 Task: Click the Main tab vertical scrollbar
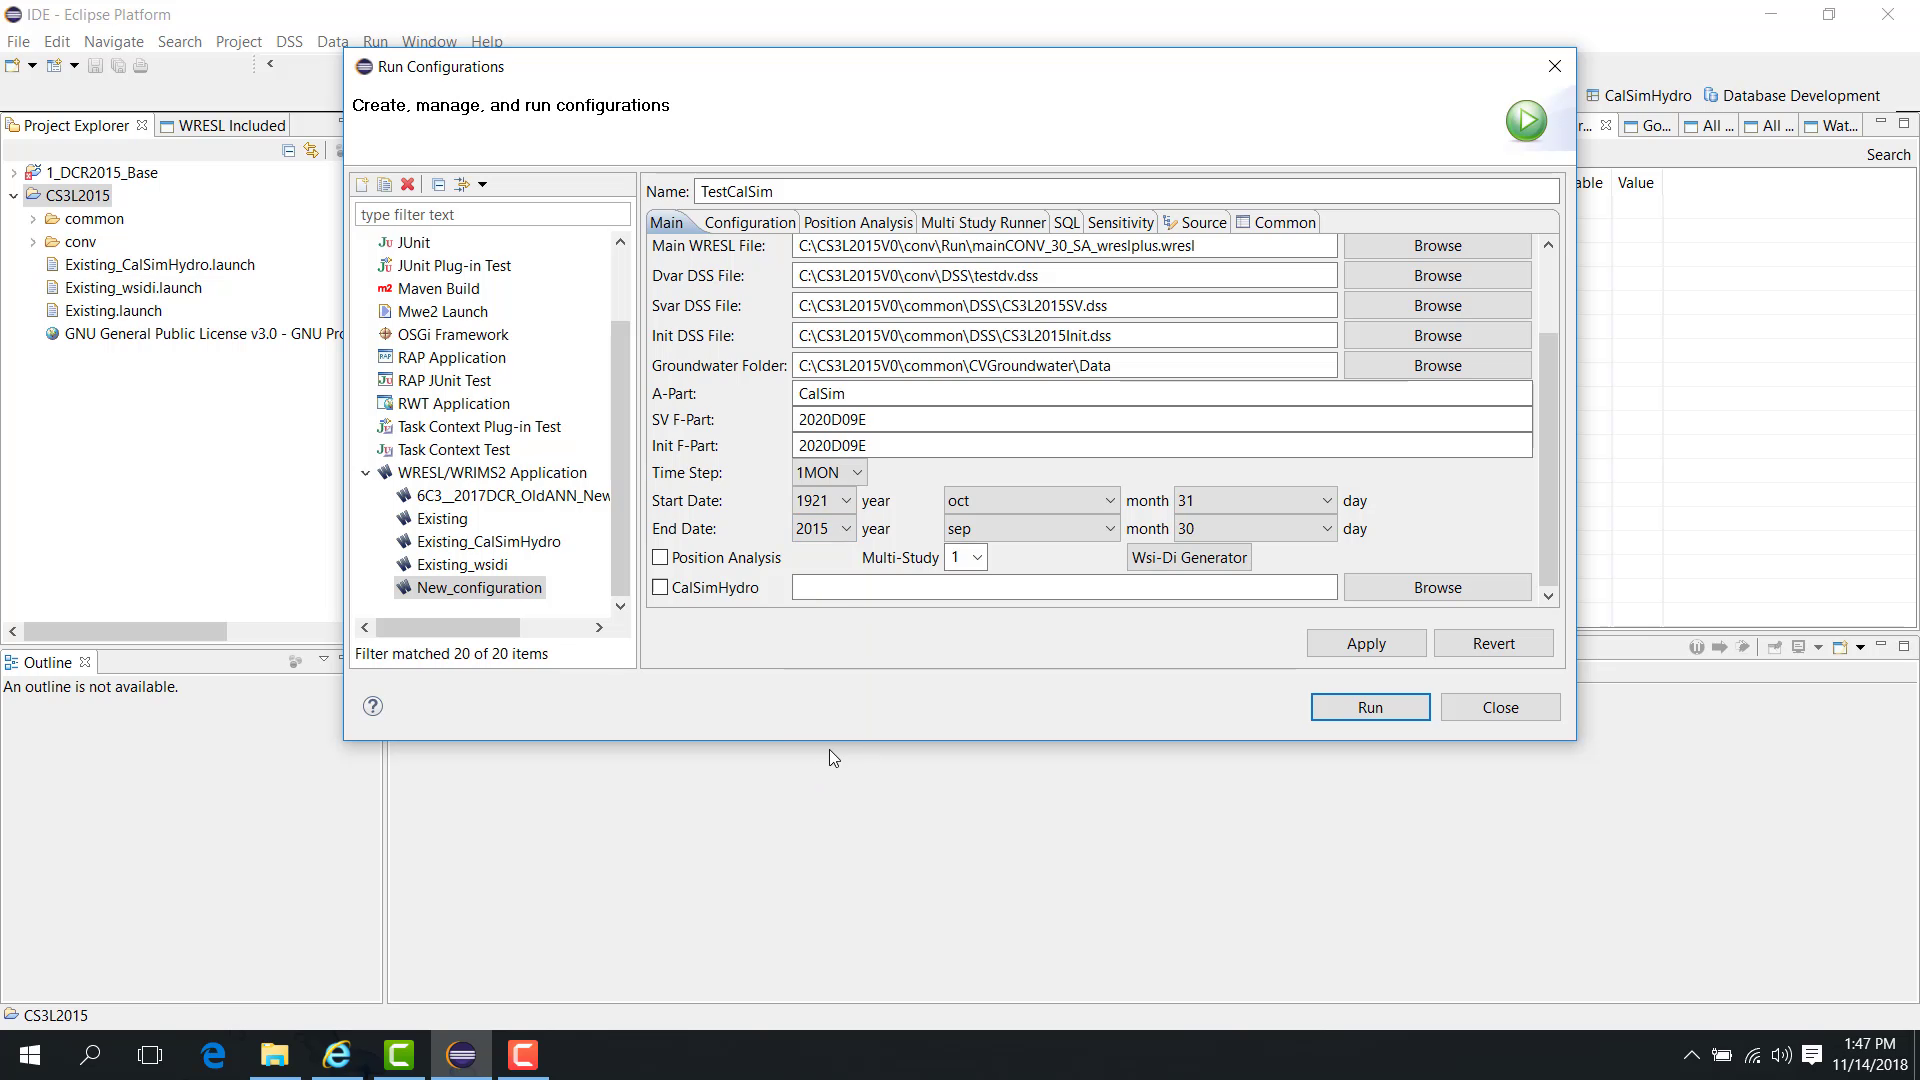click(1548, 458)
